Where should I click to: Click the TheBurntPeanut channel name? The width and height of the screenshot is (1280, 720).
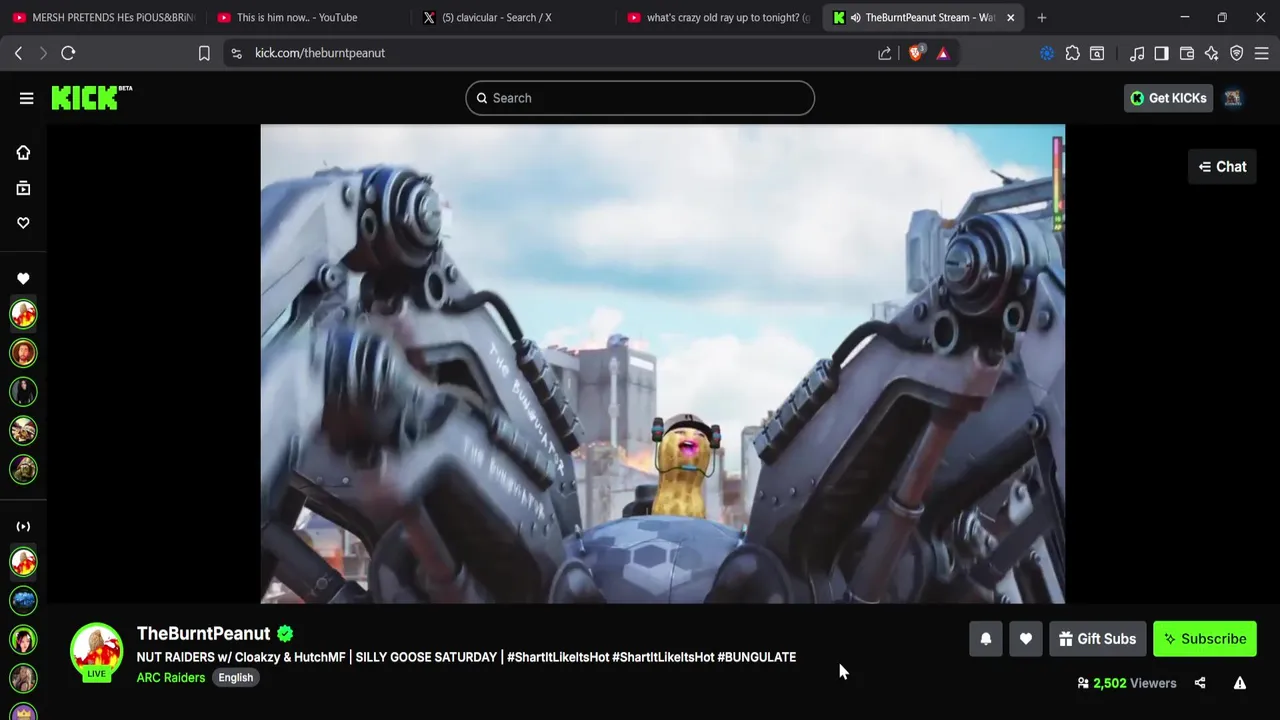[x=203, y=633]
